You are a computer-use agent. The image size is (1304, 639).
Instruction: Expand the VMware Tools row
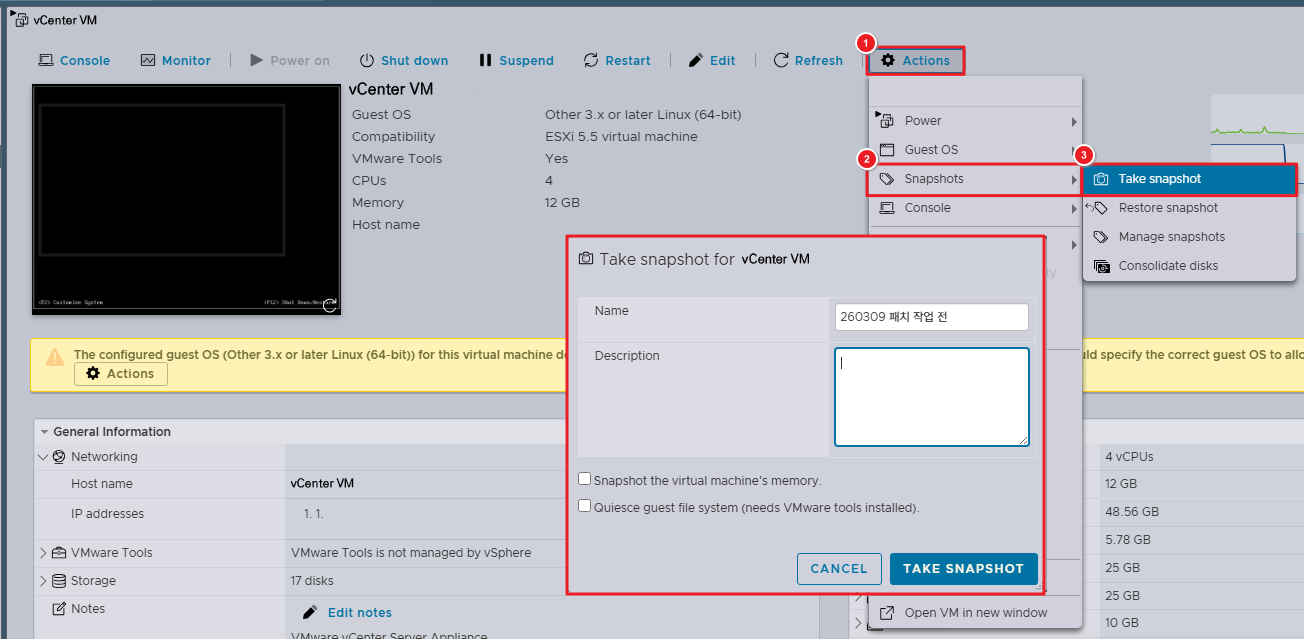pyautogui.click(x=43, y=553)
